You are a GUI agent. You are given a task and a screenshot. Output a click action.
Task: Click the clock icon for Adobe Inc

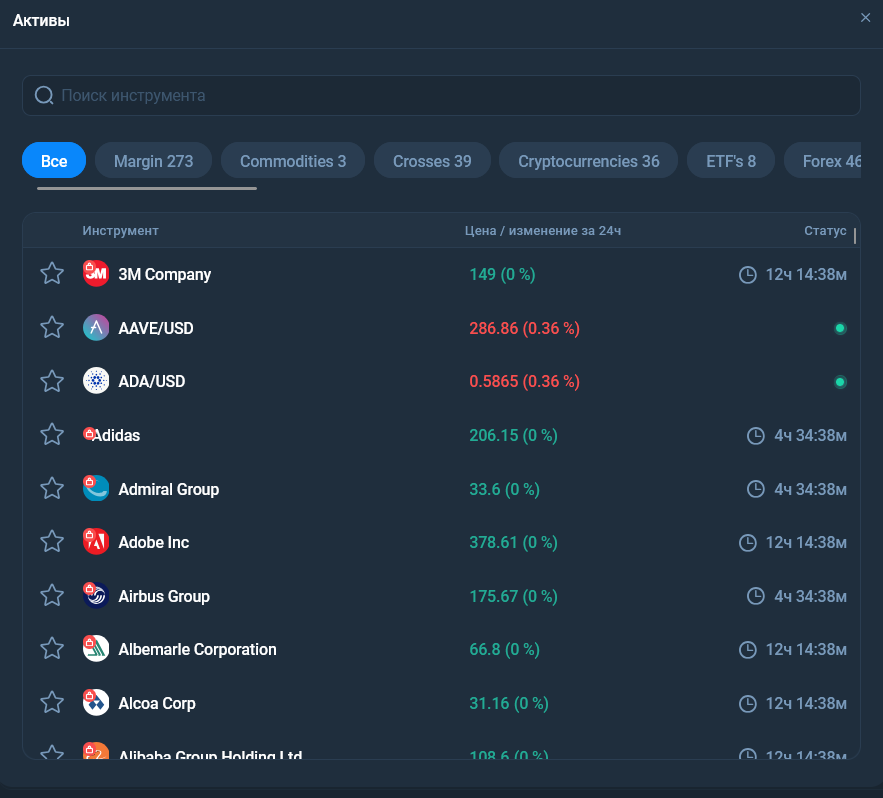pos(748,543)
